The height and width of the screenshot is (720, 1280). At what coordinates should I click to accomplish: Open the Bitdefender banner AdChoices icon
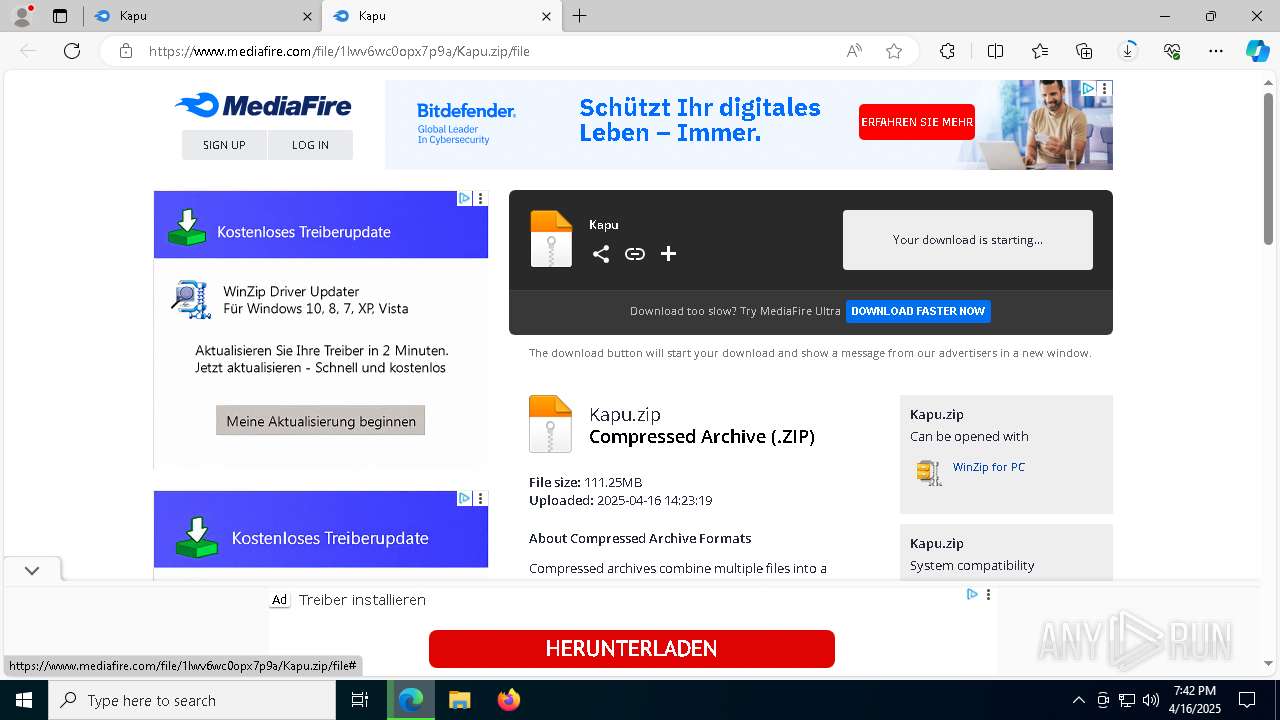click(1088, 88)
